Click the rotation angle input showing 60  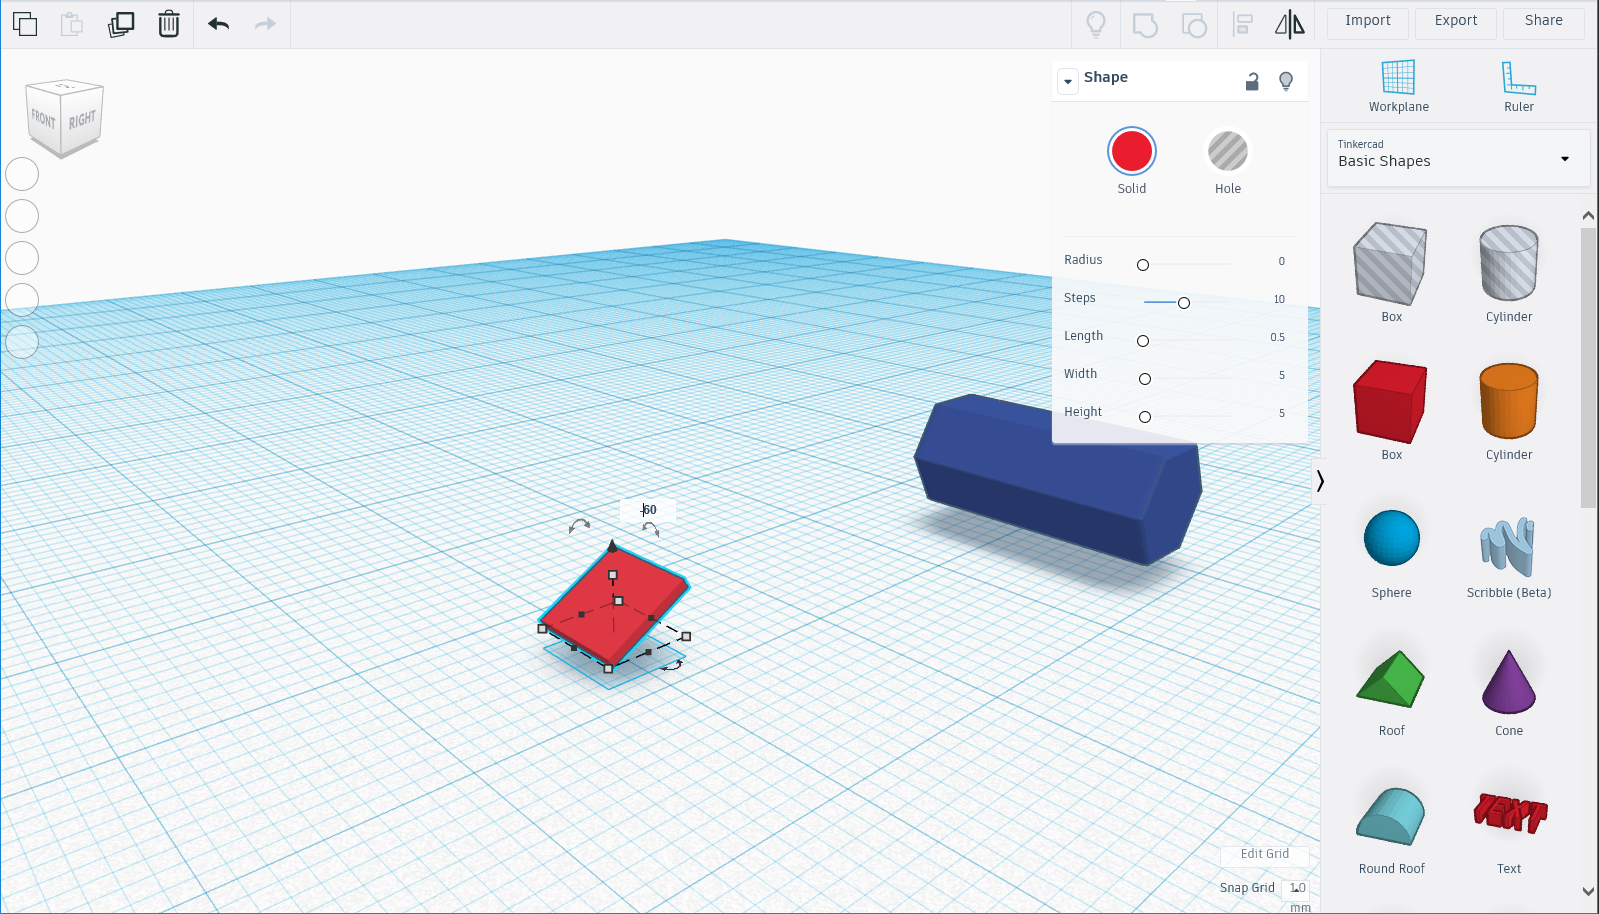tap(648, 510)
